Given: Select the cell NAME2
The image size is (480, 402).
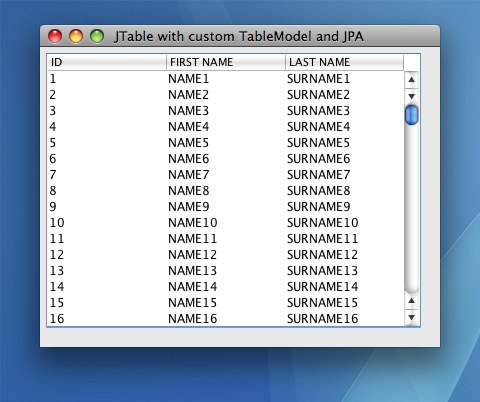Looking at the screenshot, I should [x=226, y=95].
